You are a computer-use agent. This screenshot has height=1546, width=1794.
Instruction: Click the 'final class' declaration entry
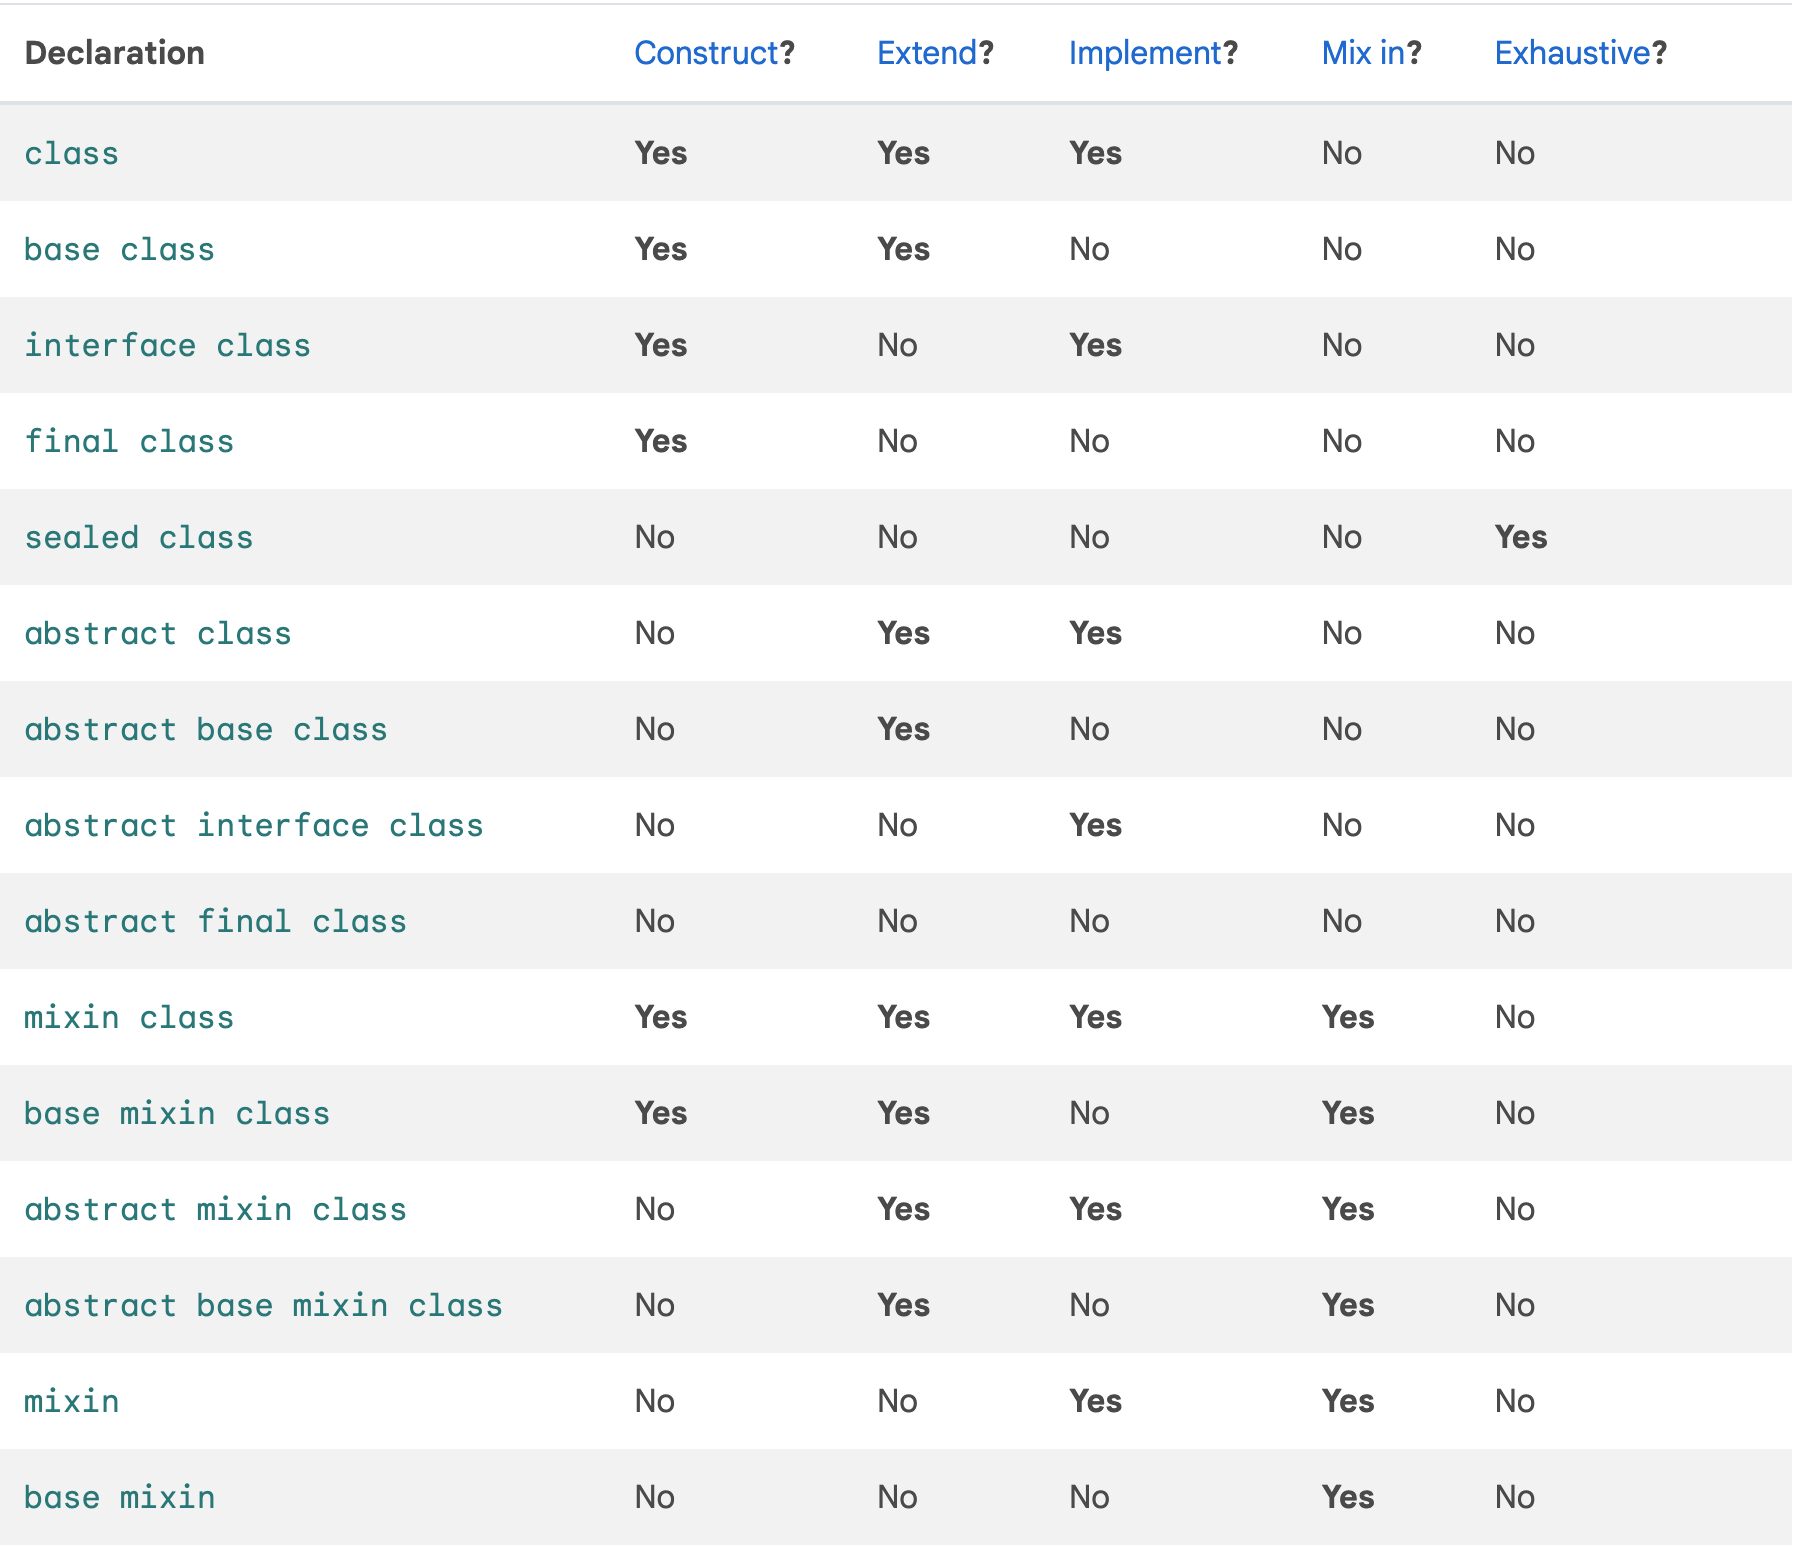[129, 442]
